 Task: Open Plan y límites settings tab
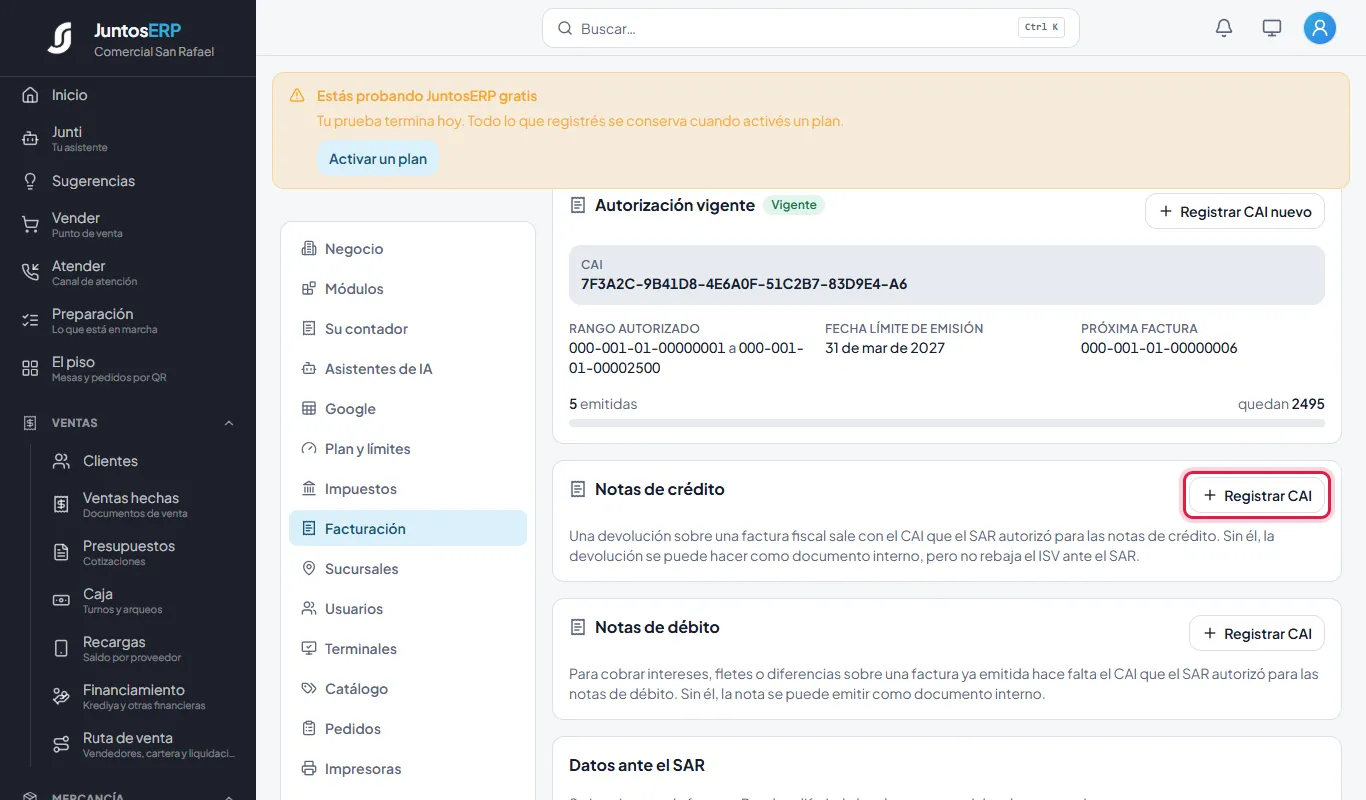click(x=408, y=449)
